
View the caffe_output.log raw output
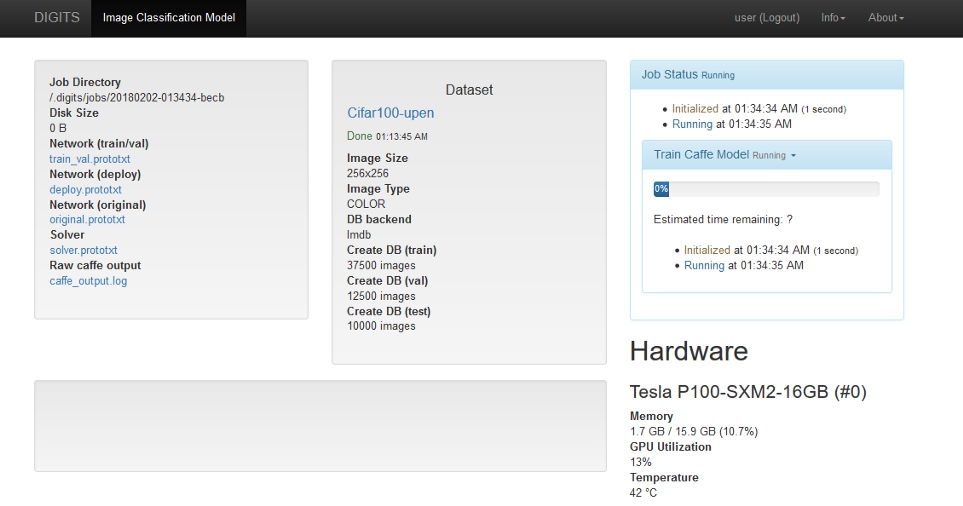click(88, 281)
